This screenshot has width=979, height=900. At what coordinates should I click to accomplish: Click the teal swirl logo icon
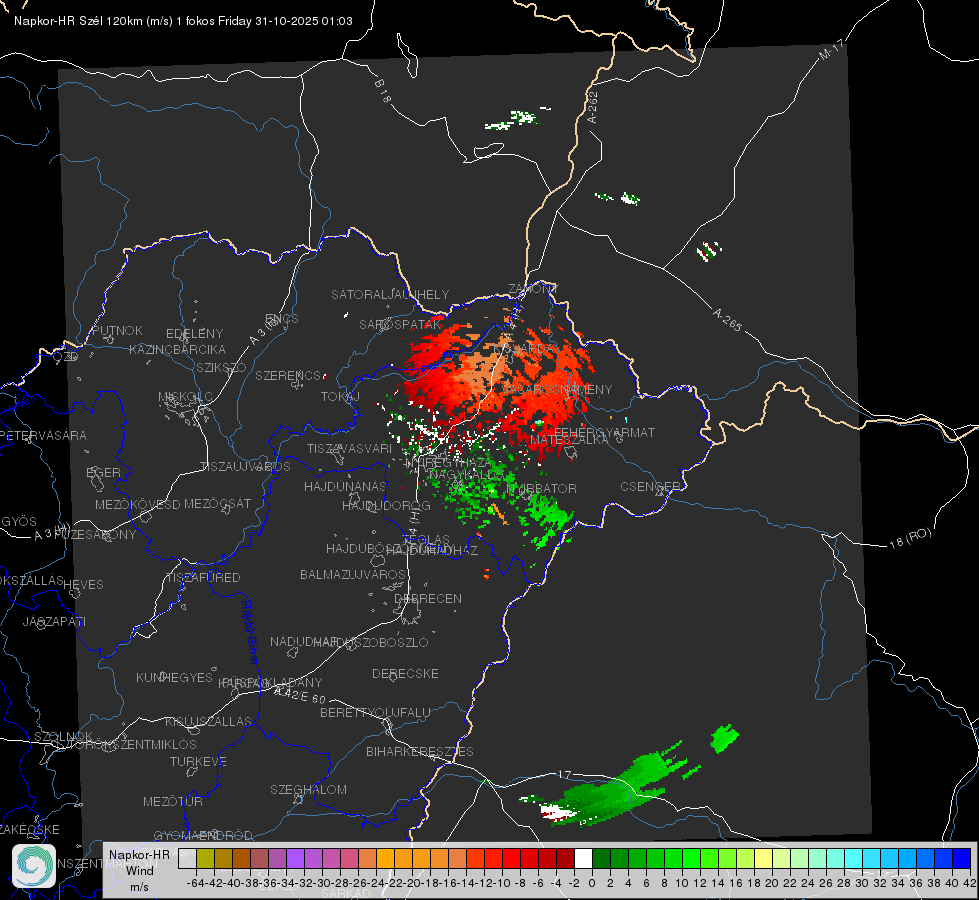pyautogui.click(x=34, y=866)
